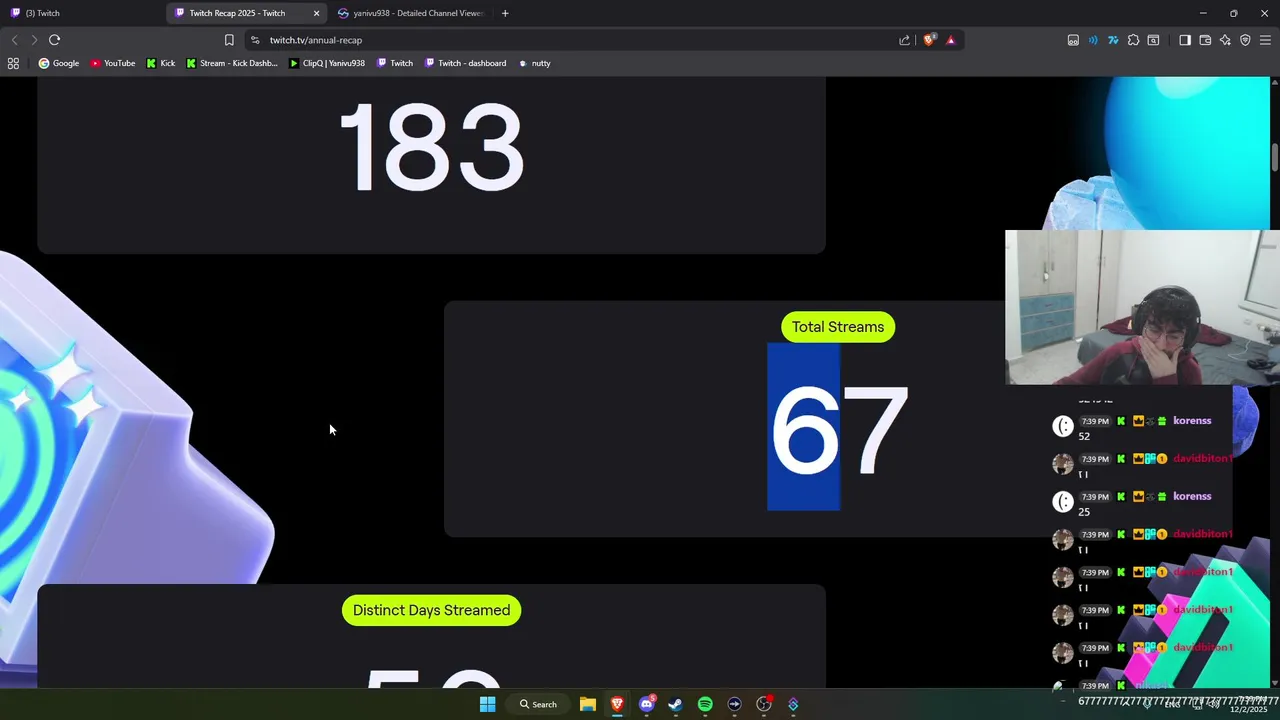Open Leo AI sparkle icon

(1225, 40)
